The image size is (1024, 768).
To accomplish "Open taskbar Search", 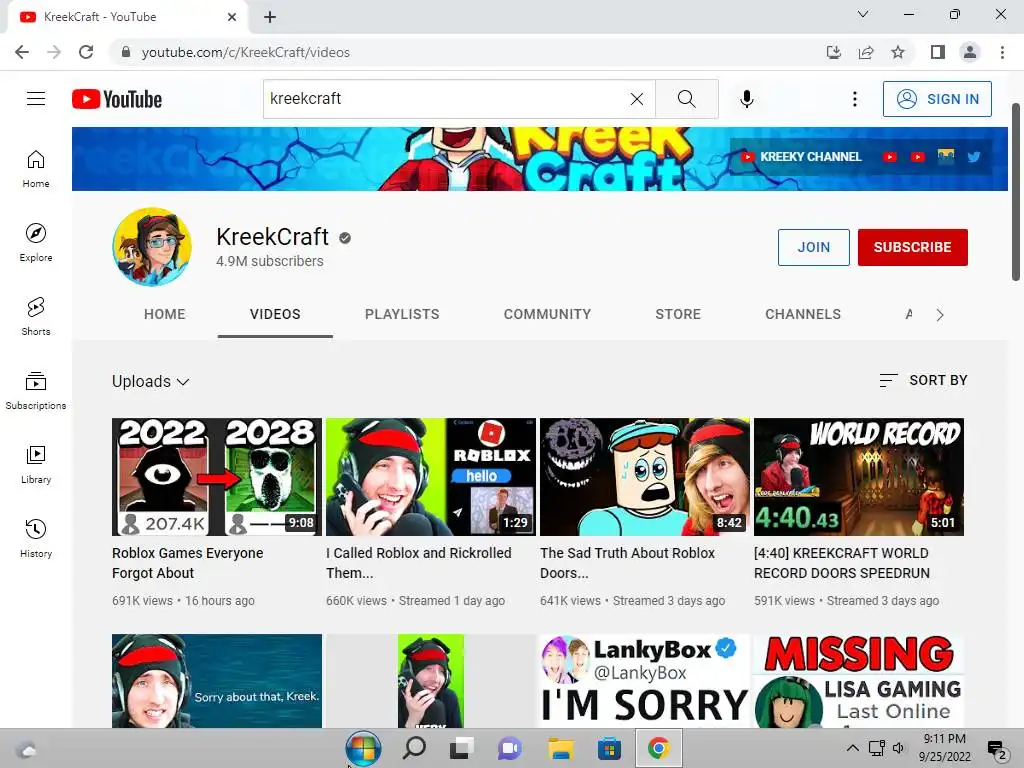I will pos(414,748).
